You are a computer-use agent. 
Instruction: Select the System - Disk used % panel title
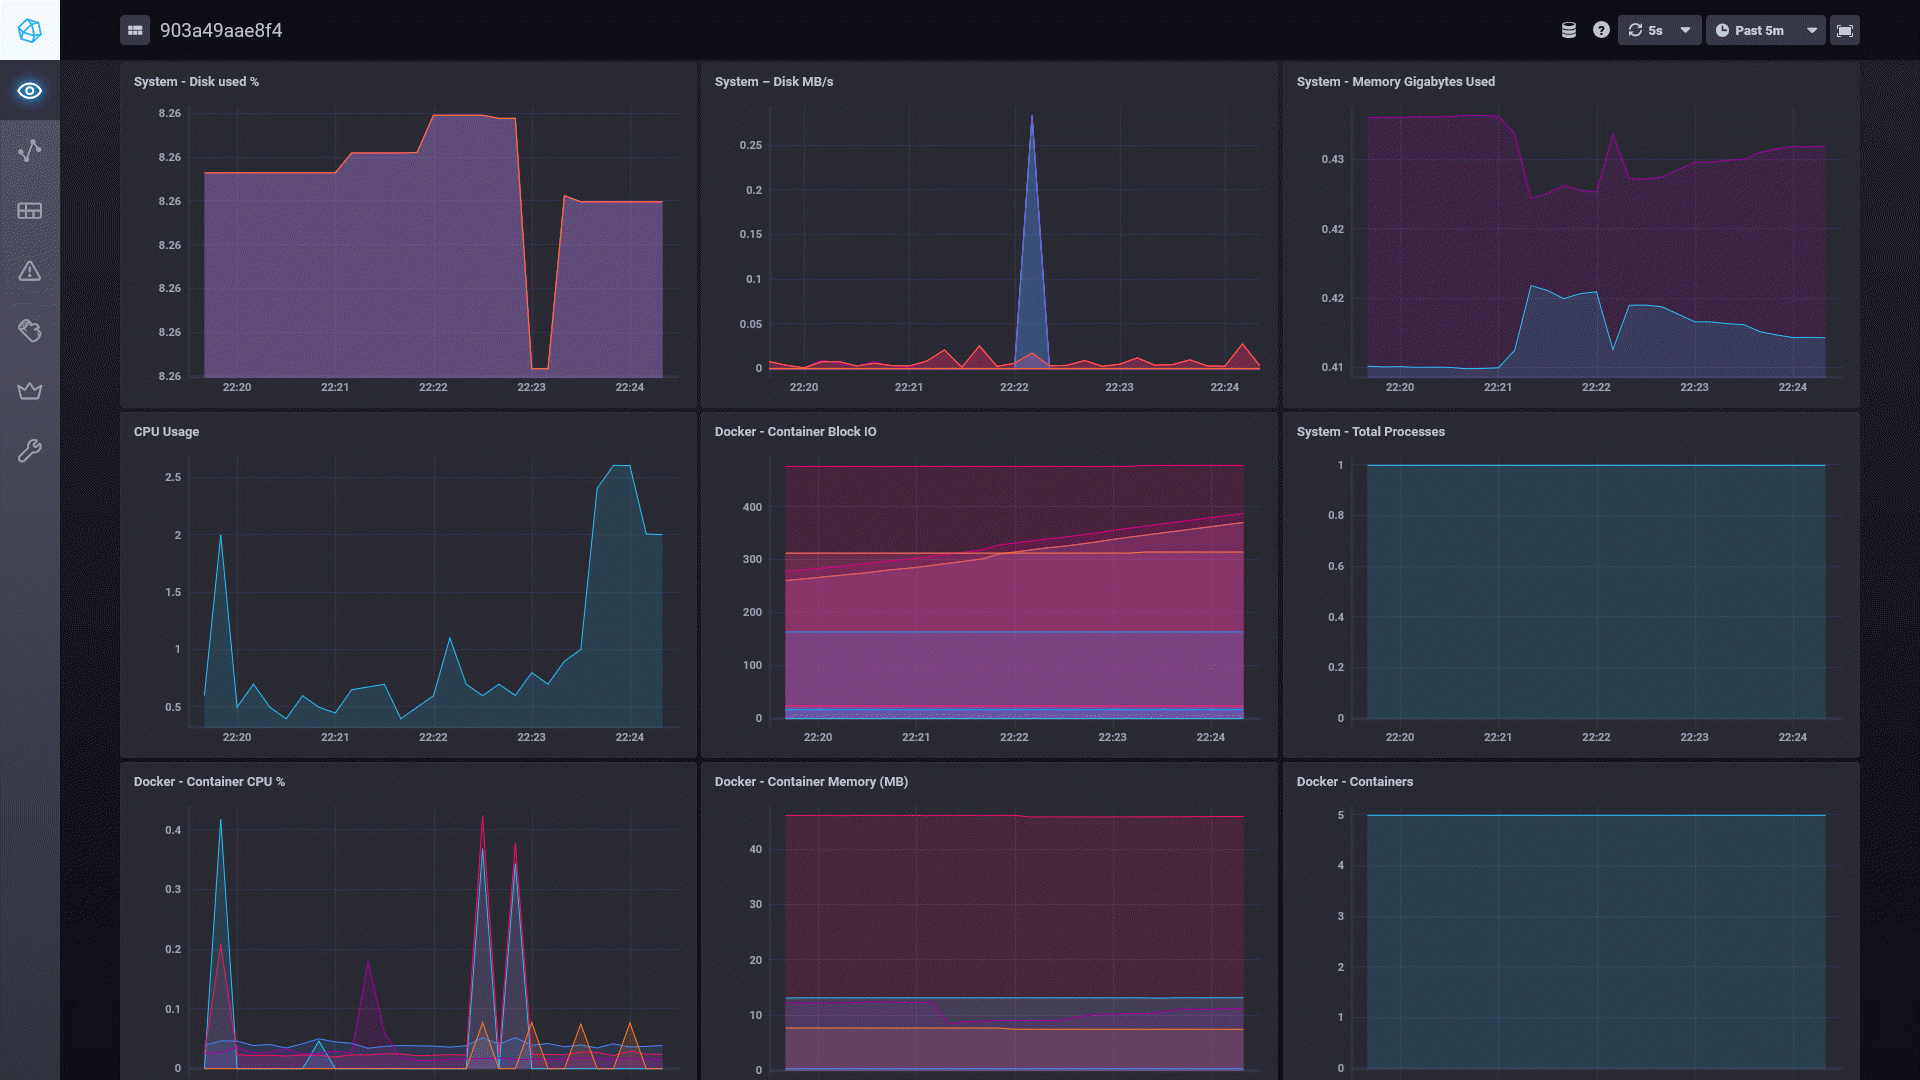coord(196,82)
